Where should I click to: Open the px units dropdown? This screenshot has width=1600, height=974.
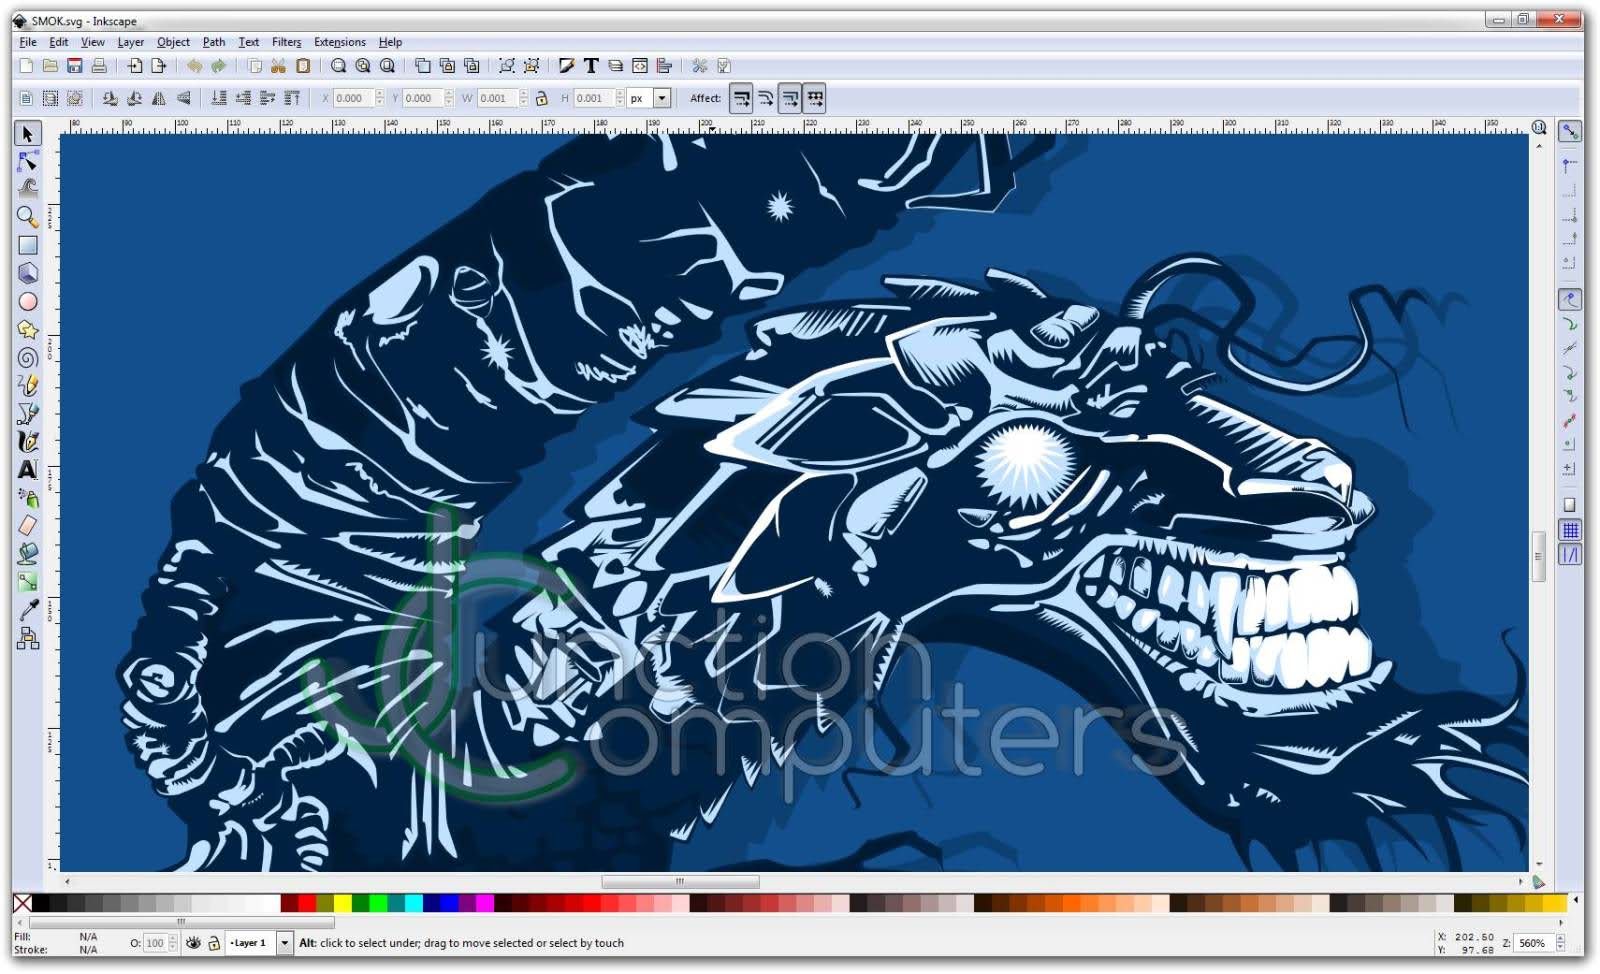(x=662, y=98)
